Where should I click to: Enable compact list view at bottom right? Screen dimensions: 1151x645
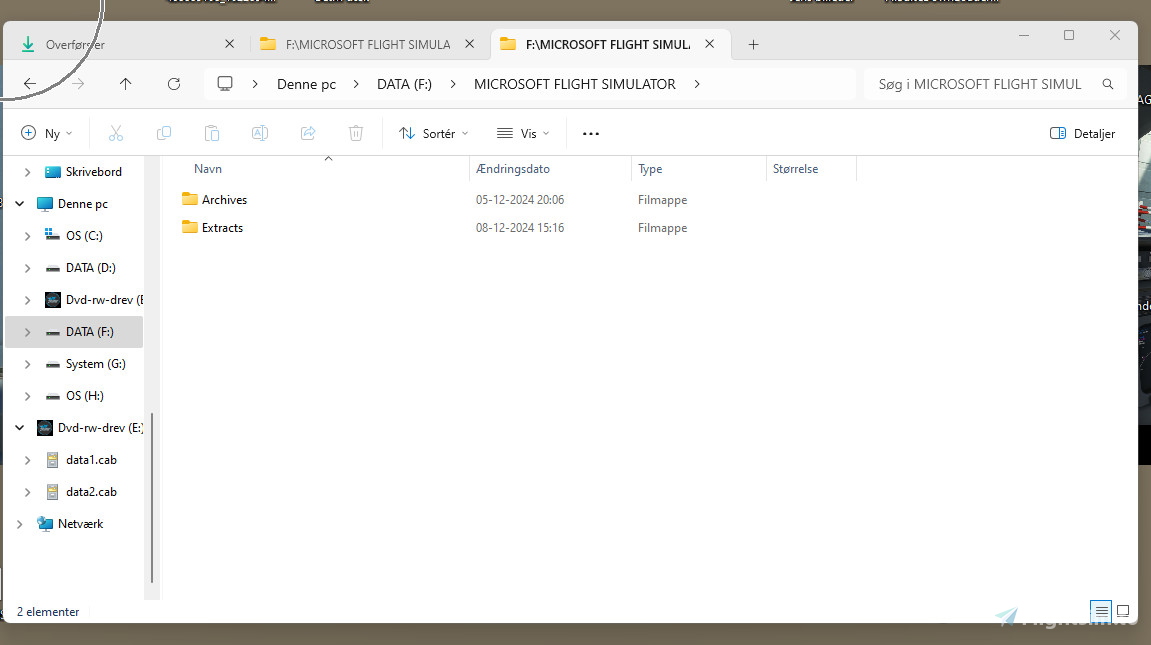click(1101, 611)
